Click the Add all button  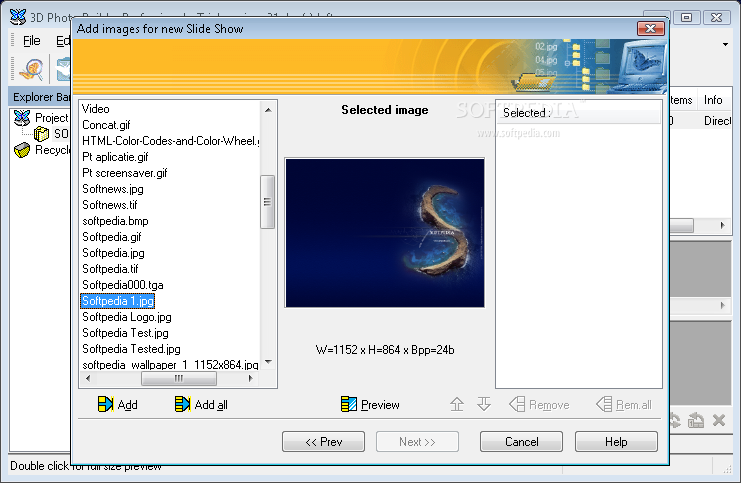[201, 405]
